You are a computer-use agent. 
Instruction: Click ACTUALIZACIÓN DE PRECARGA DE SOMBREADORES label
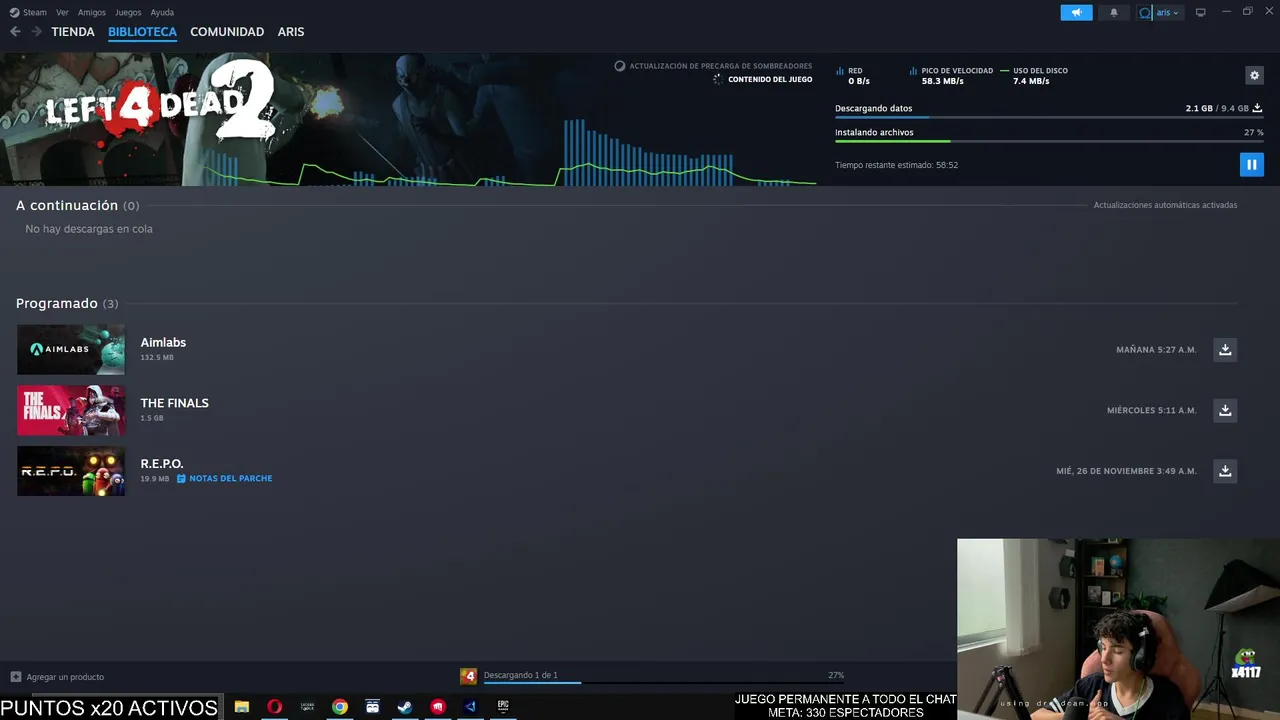click(x=720, y=66)
